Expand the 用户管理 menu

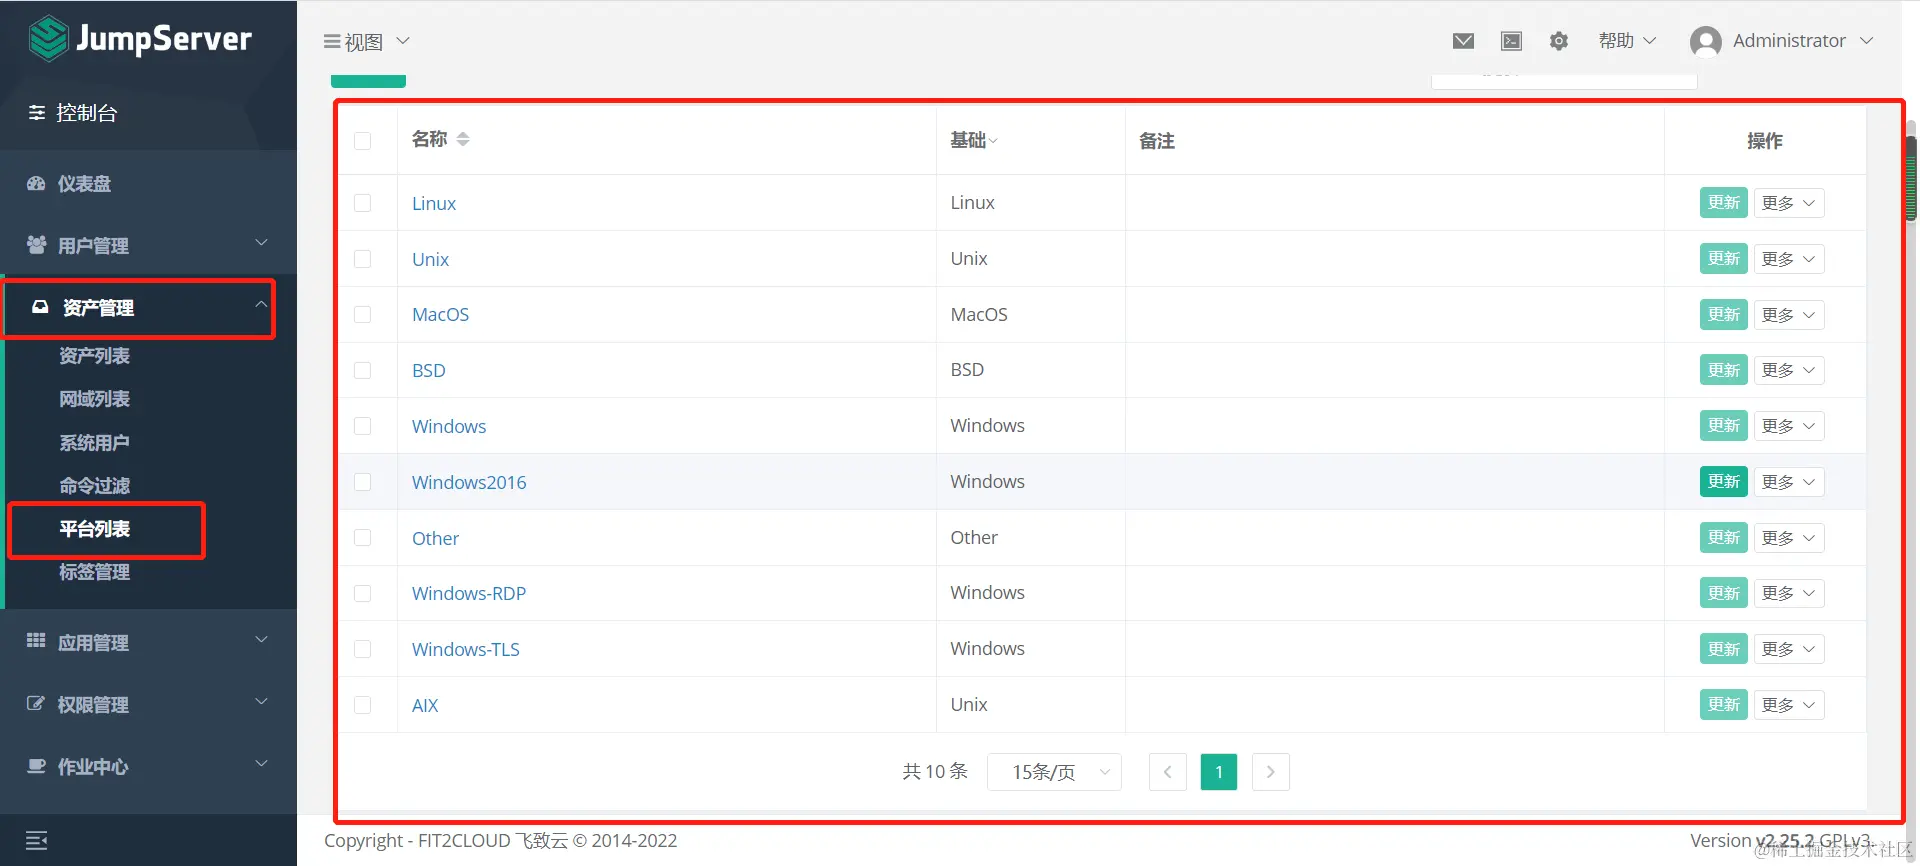(148, 244)
